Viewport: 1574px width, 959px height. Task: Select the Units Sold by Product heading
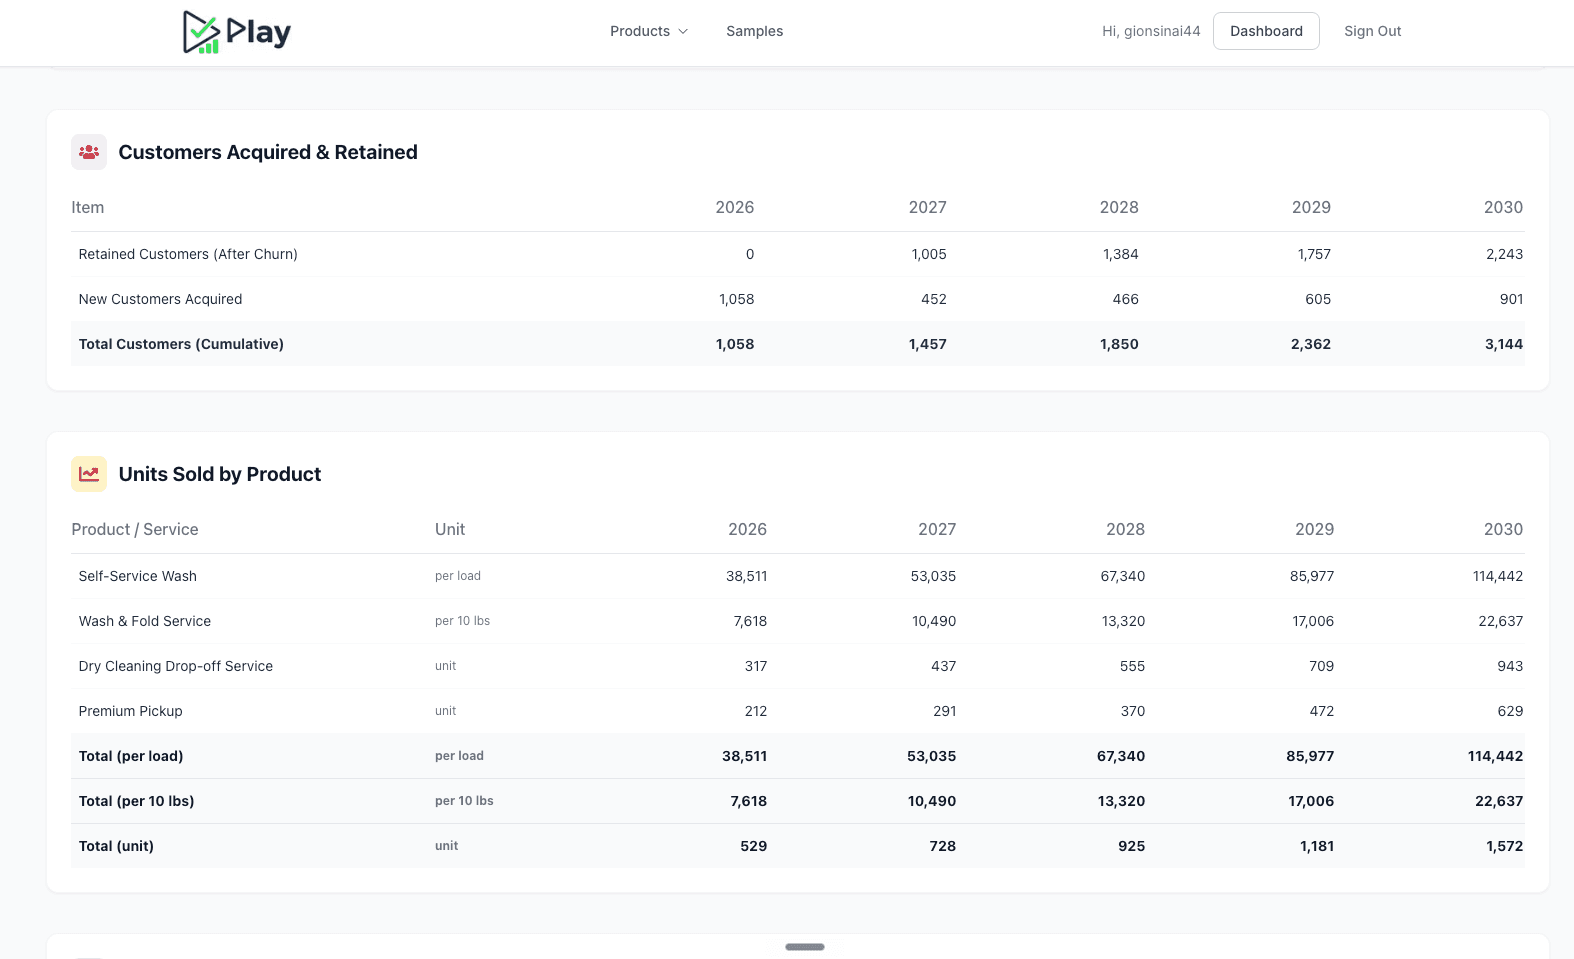pos(220,474)
